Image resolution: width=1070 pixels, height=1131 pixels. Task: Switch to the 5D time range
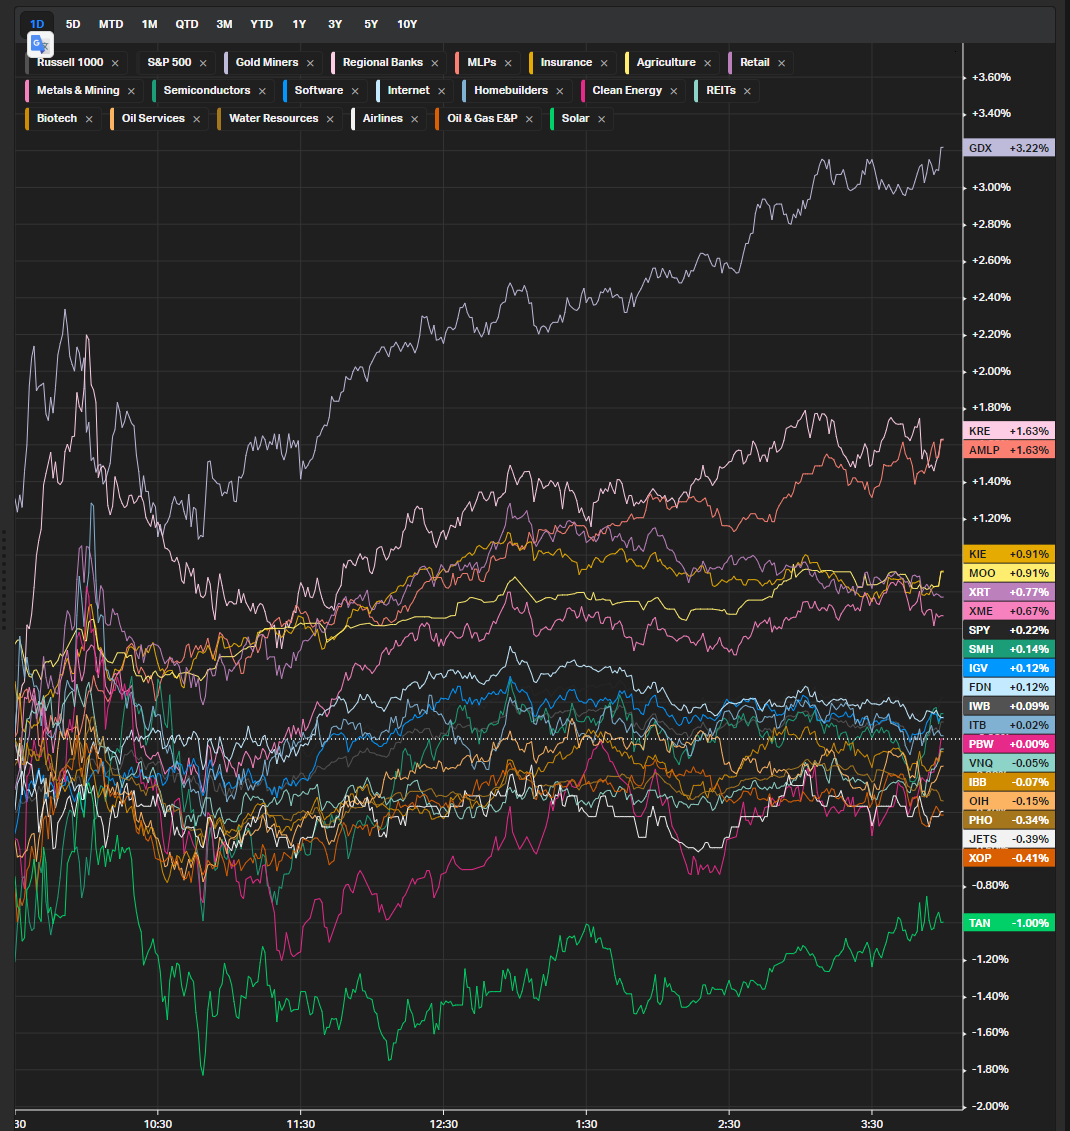coord(73,24)
